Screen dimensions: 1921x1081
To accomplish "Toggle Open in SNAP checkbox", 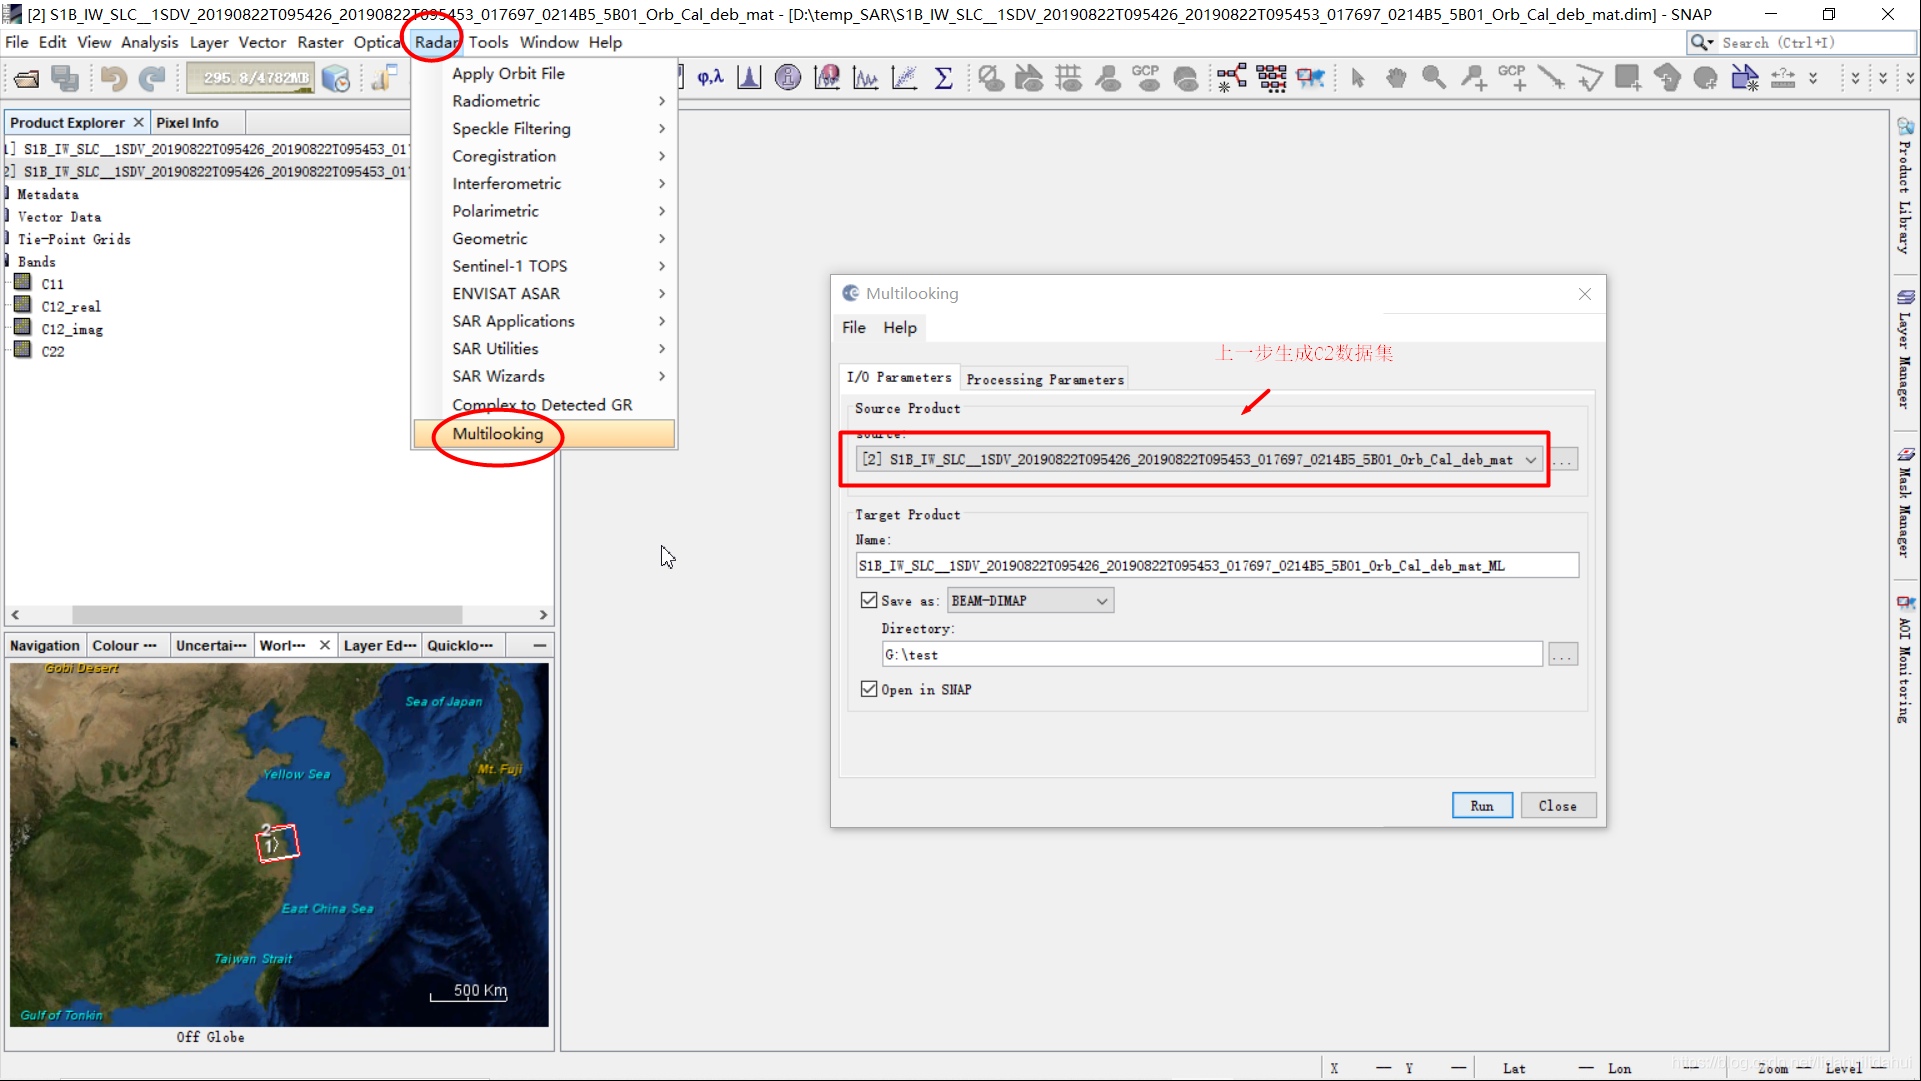I will pyautogui.click(x=869, y=688).
